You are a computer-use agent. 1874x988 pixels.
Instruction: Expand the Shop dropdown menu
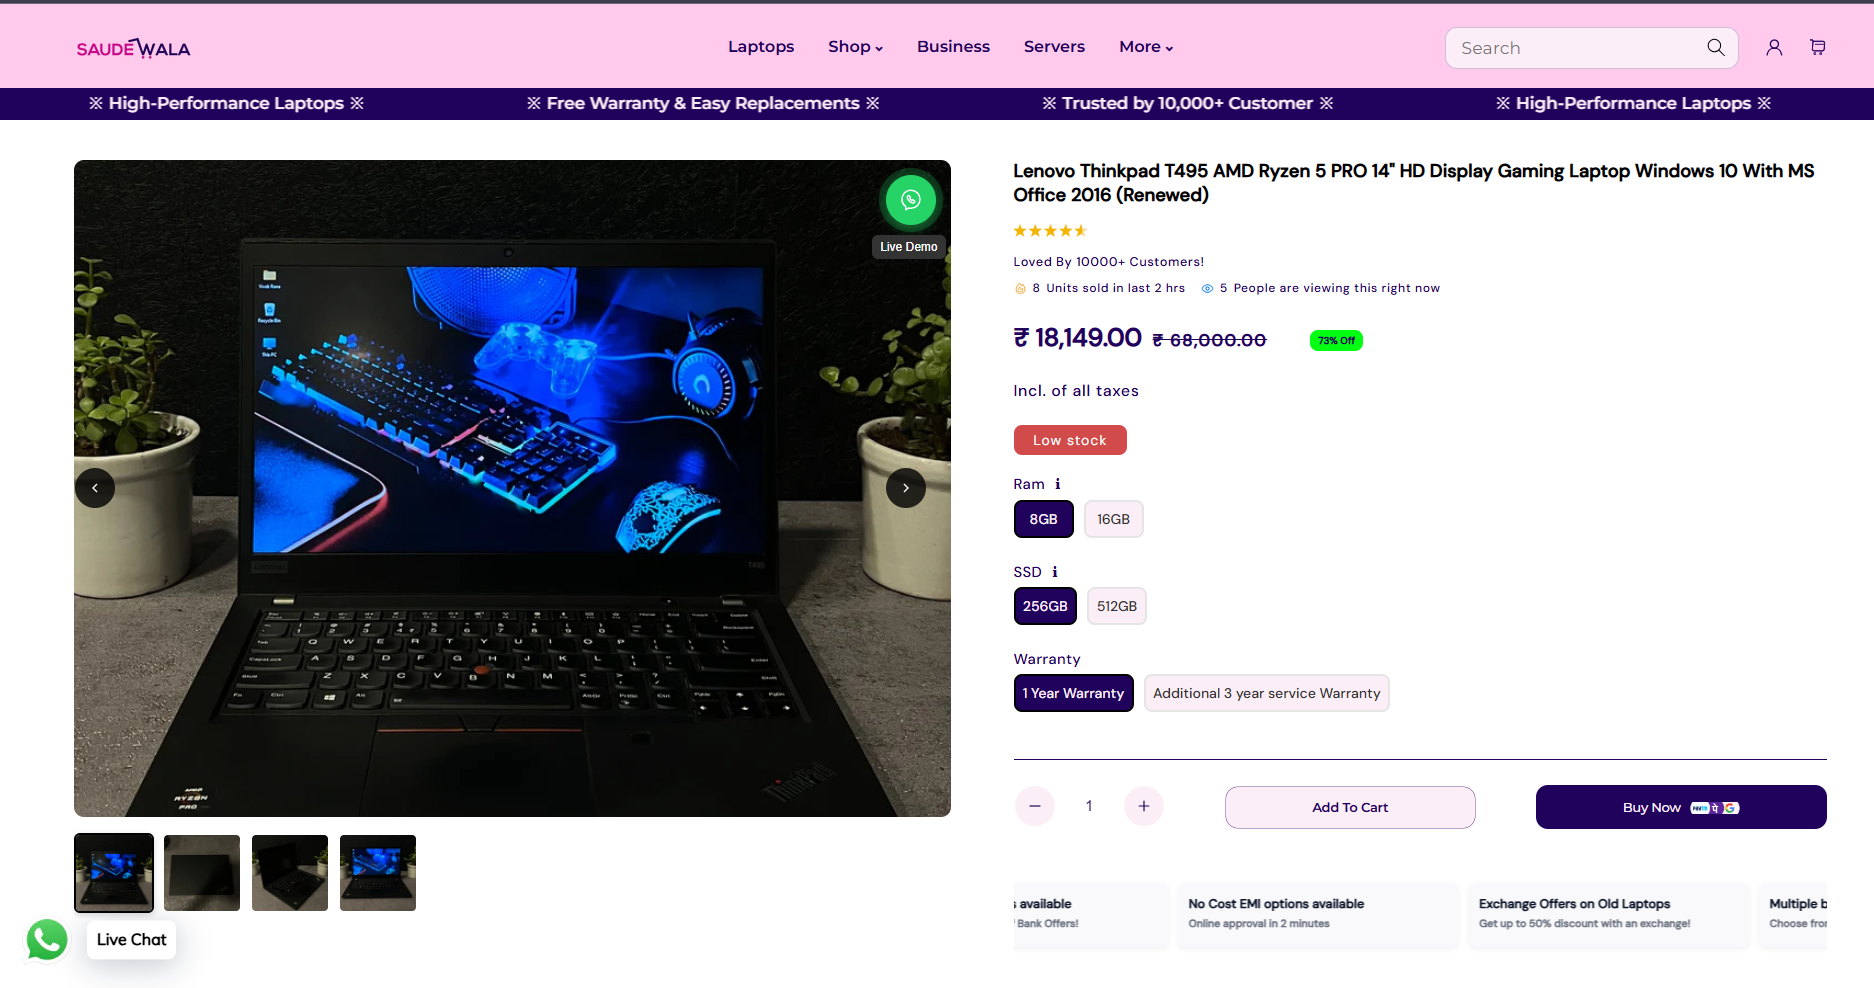(855, 47)
